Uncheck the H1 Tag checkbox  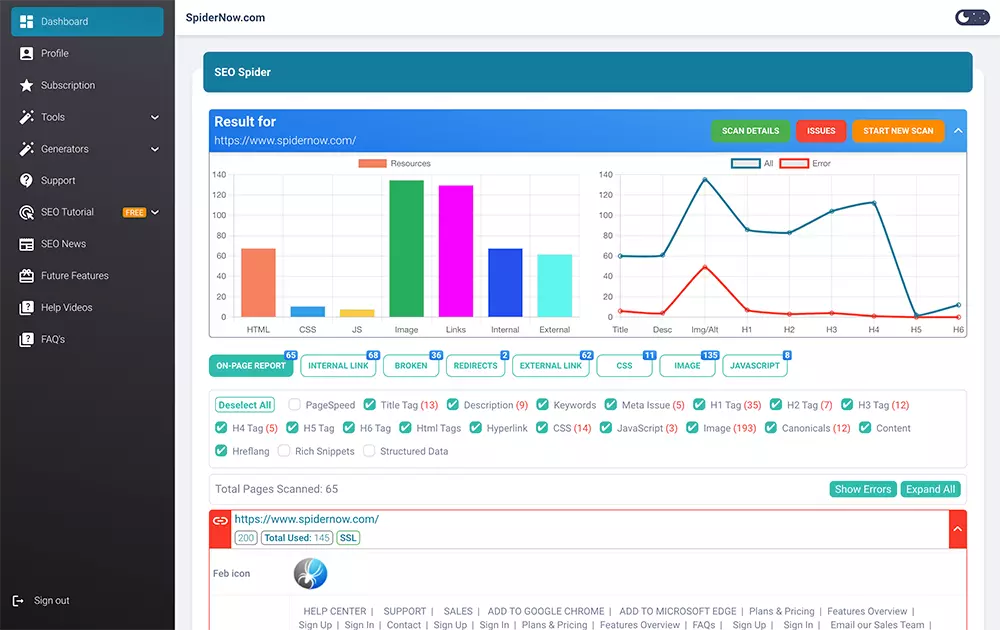699,404
